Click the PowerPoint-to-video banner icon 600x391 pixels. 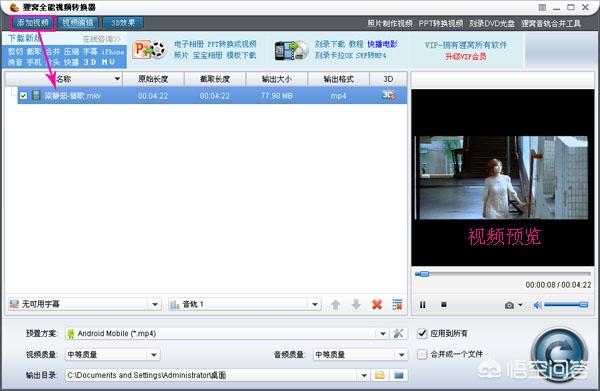(149, 50)
